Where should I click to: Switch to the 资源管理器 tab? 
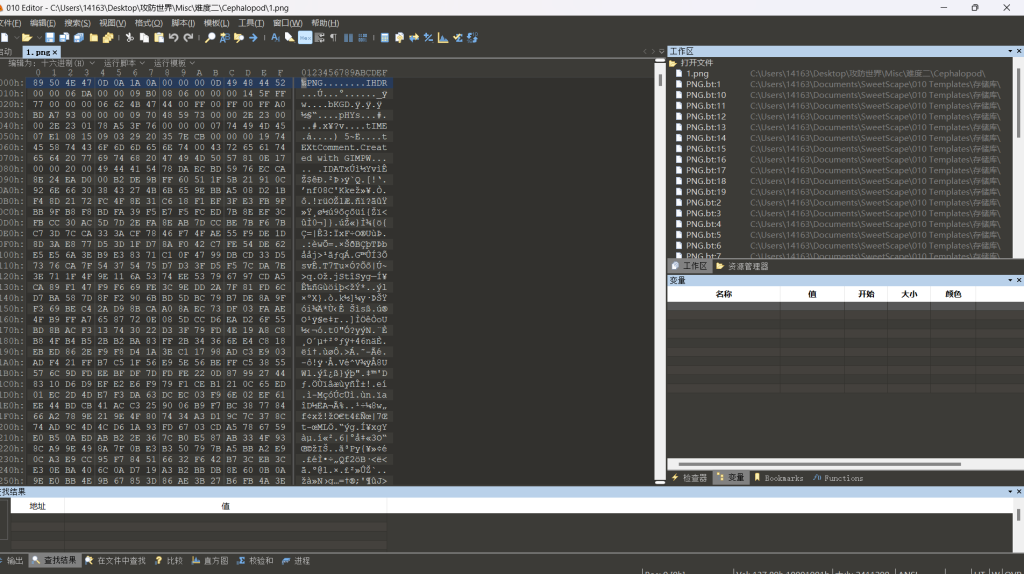(x=746, y=266)
